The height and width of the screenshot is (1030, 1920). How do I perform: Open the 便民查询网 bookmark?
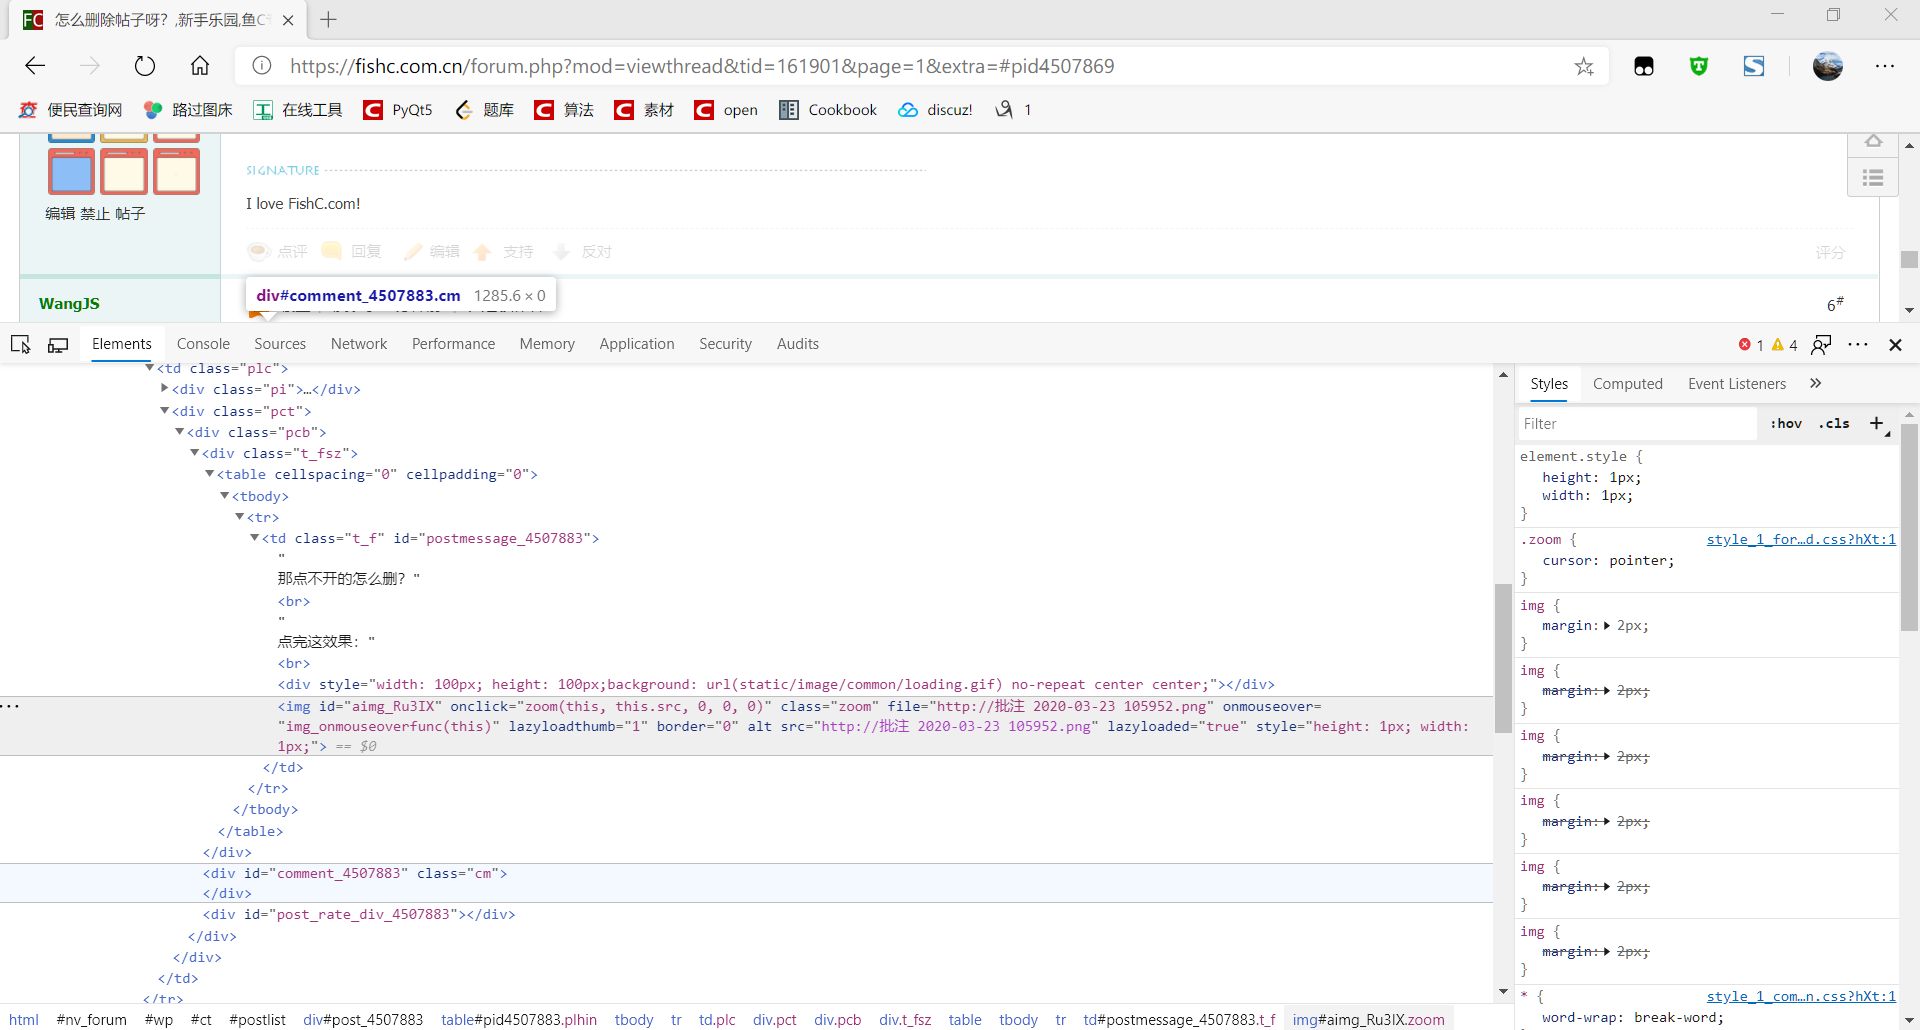point(70,110)
